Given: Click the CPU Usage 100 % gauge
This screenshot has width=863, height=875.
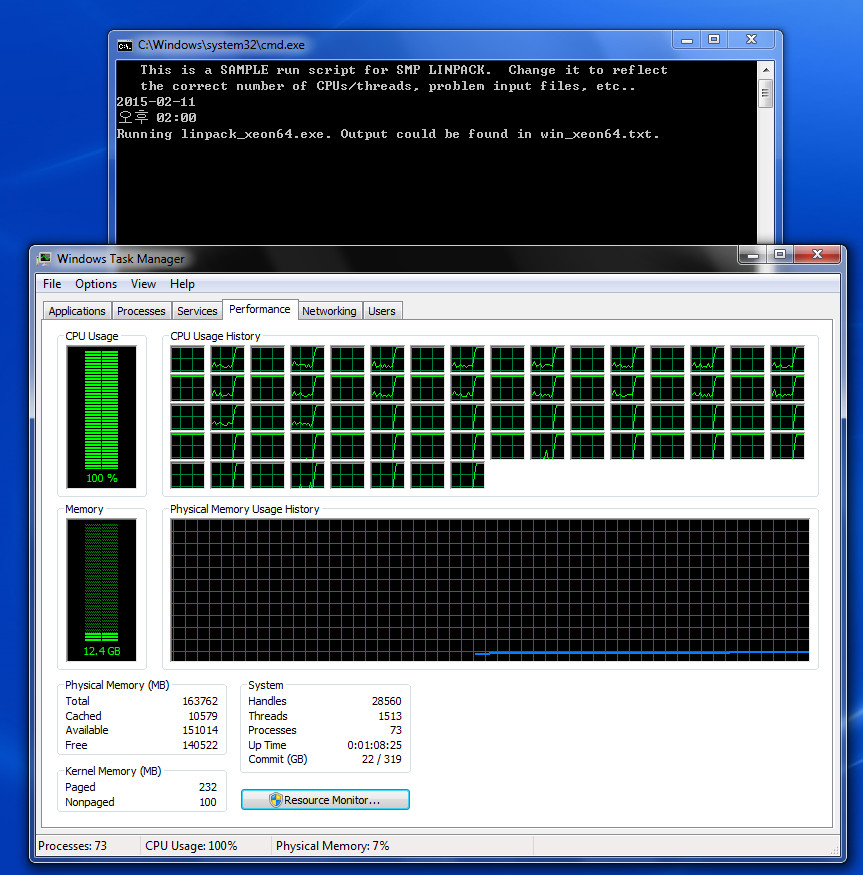Looking at the screenshot, I should 102,417.
